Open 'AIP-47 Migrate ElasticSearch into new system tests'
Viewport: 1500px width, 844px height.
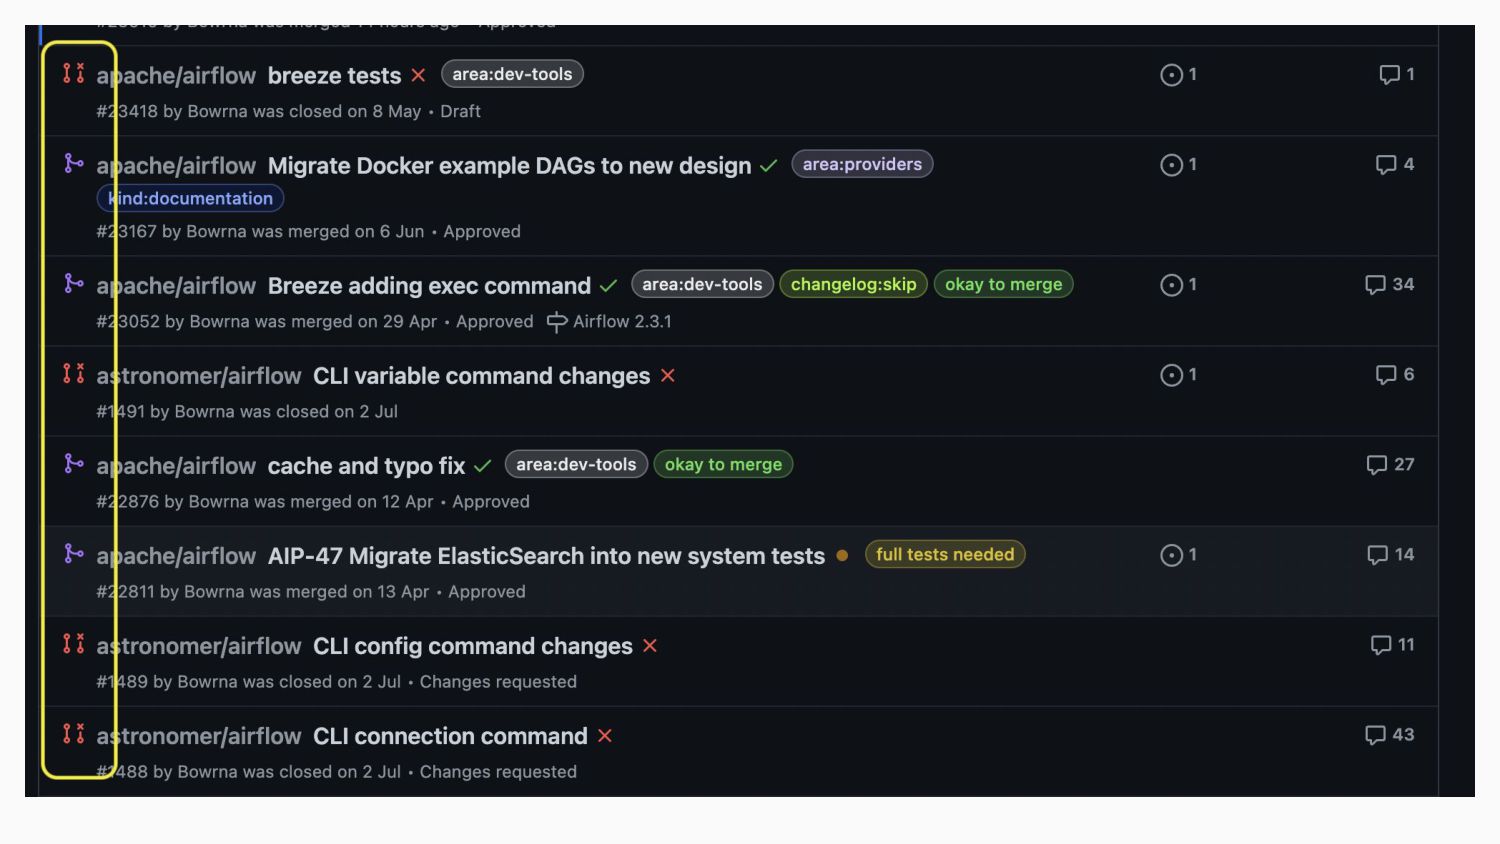coord(546,556)
